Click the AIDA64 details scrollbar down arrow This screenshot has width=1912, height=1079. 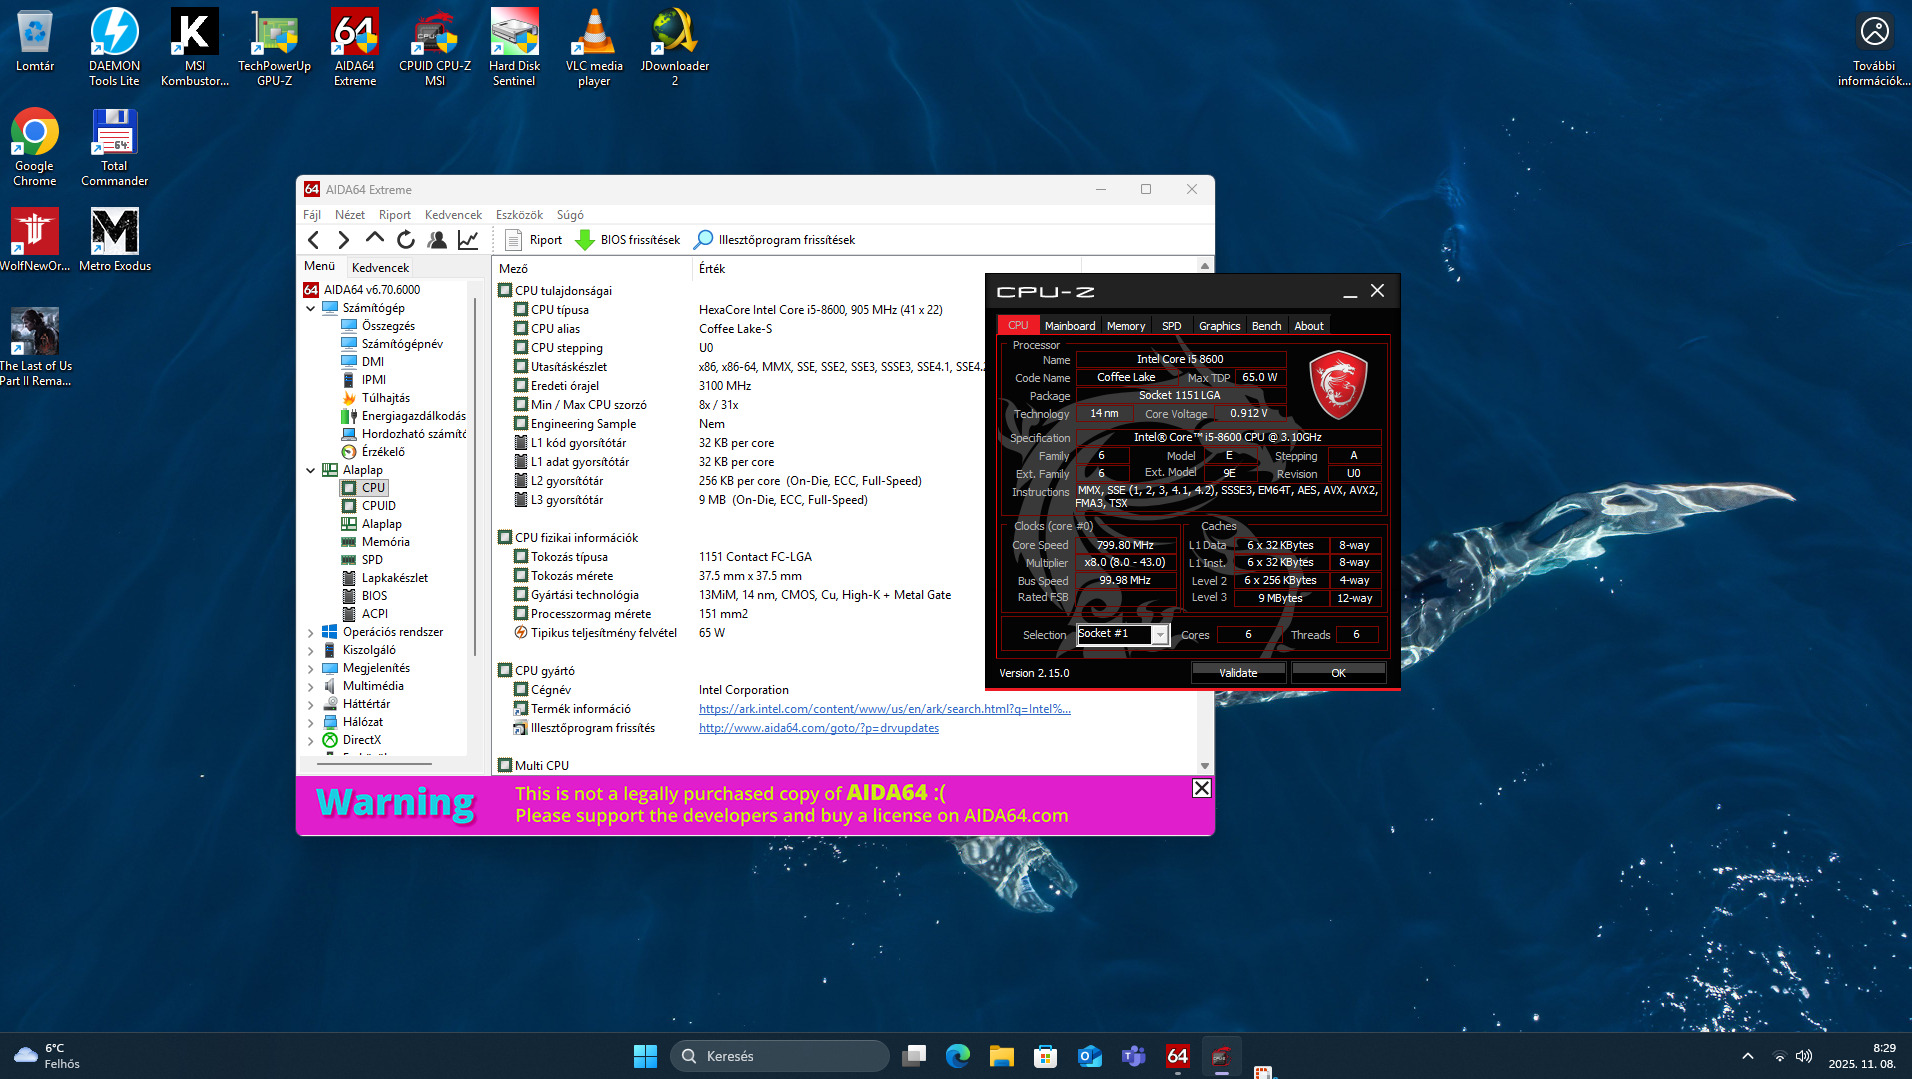(1205, 766)
